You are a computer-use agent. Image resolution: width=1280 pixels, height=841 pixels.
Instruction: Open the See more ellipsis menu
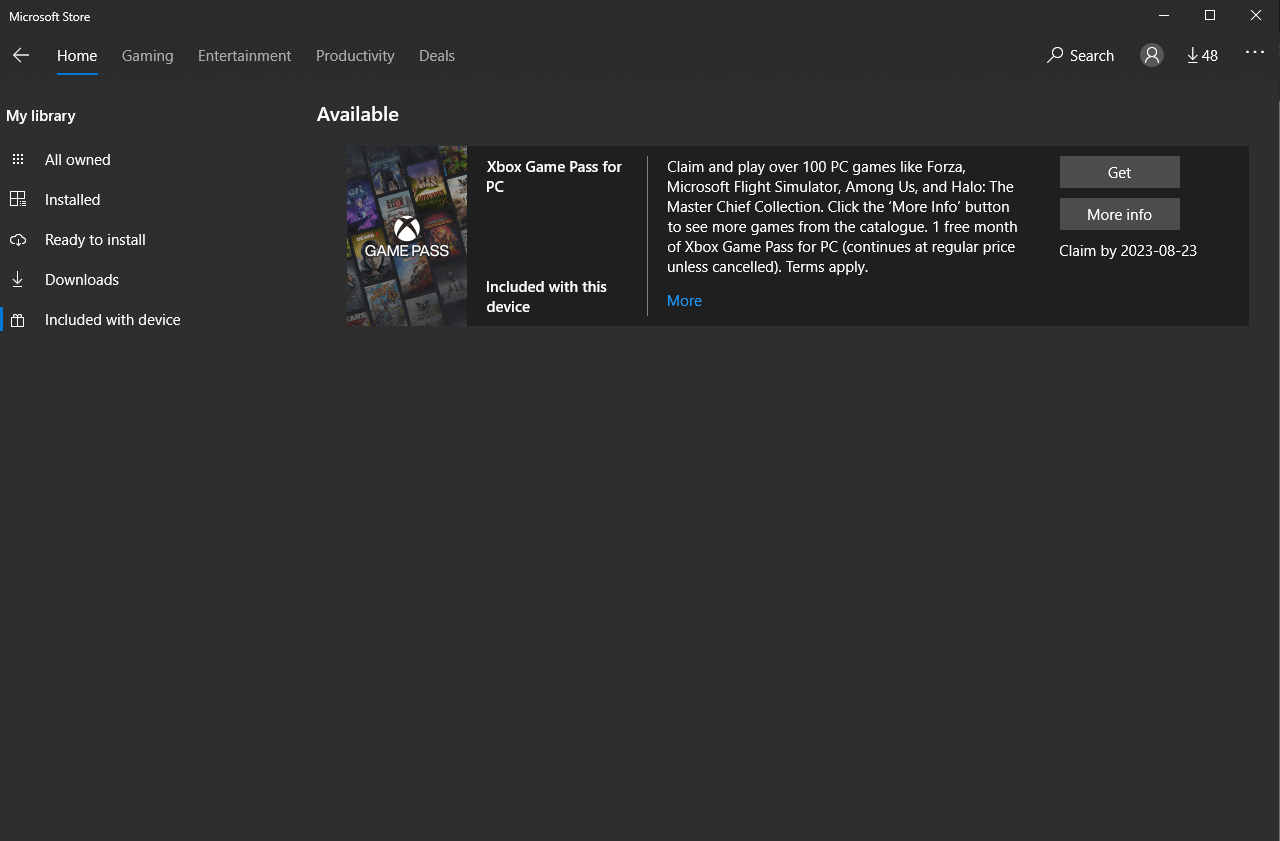[1255, 52]
